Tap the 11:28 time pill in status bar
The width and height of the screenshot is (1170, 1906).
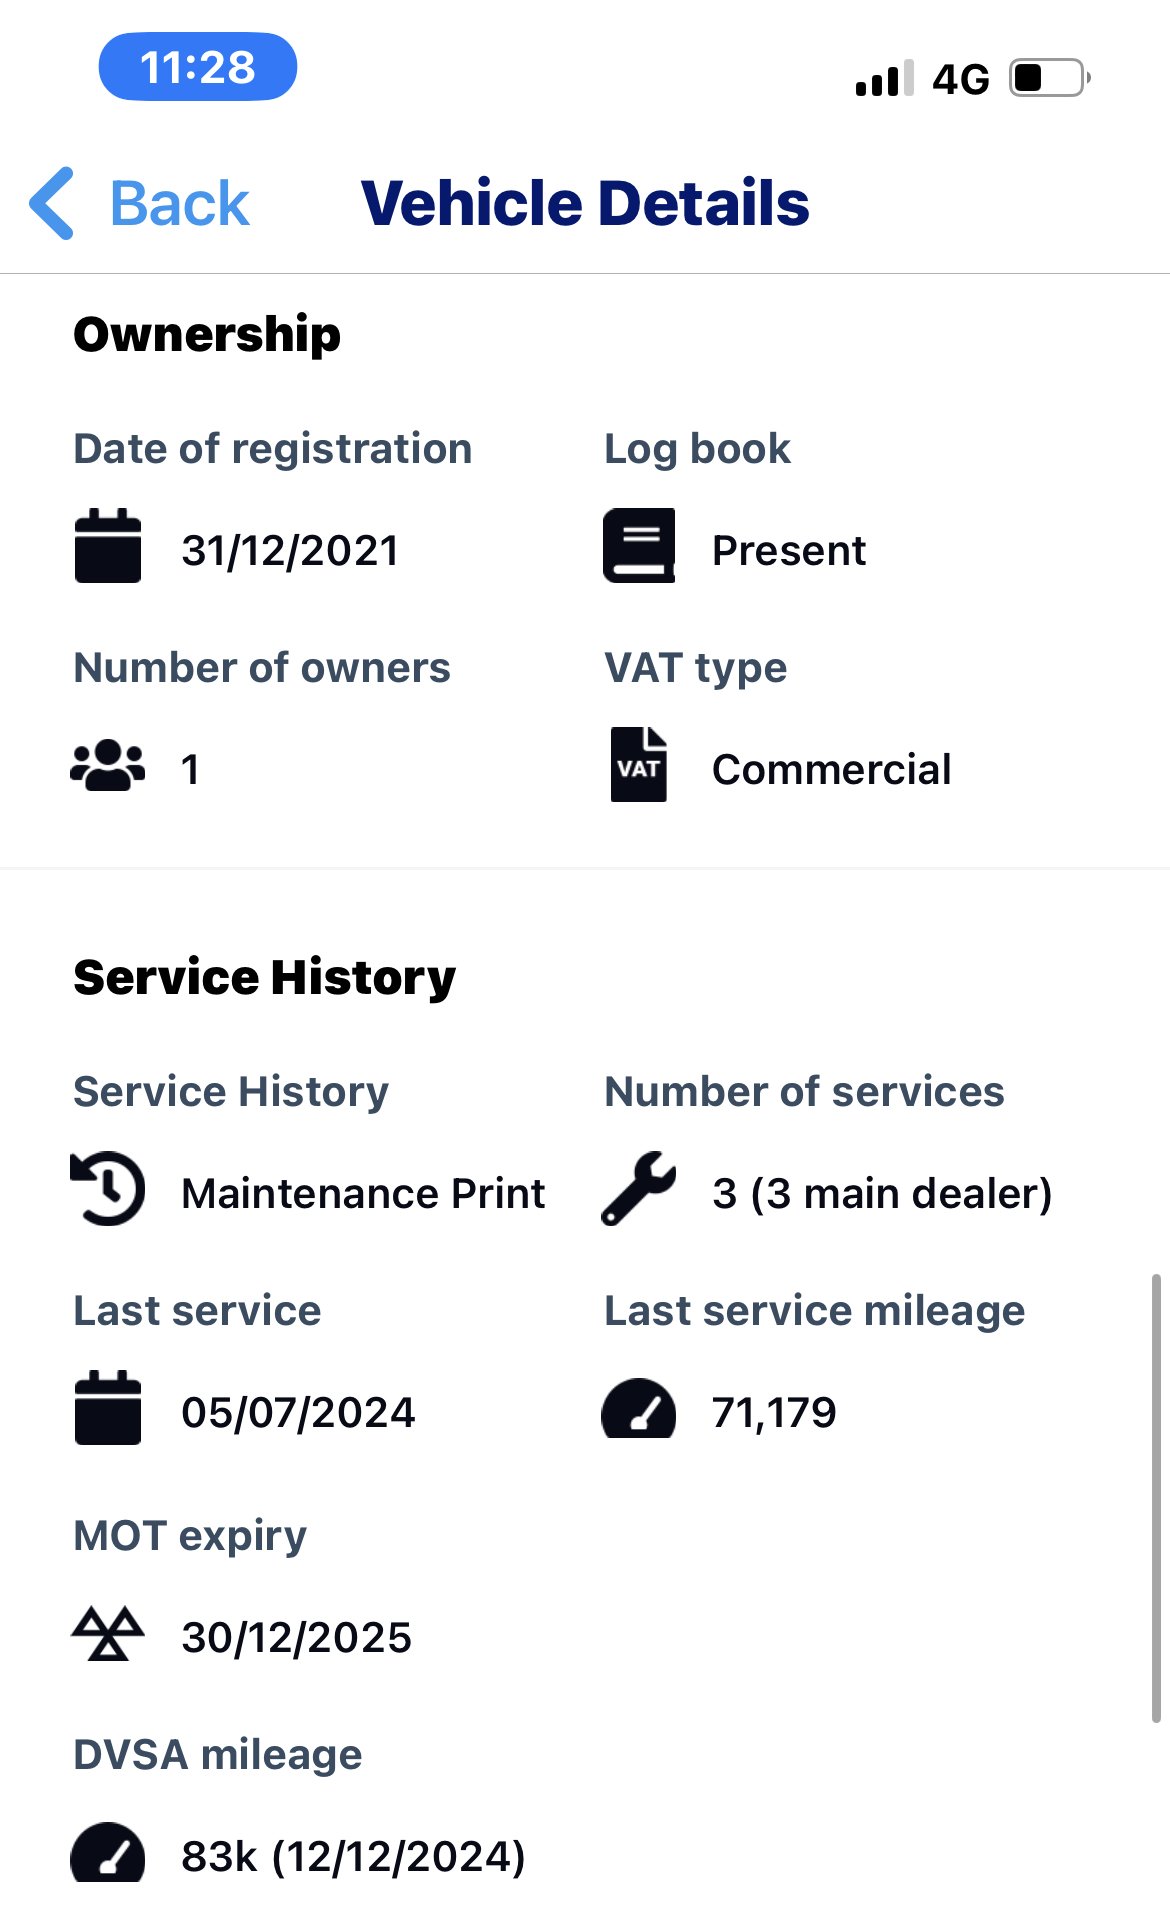coord(198,67)
